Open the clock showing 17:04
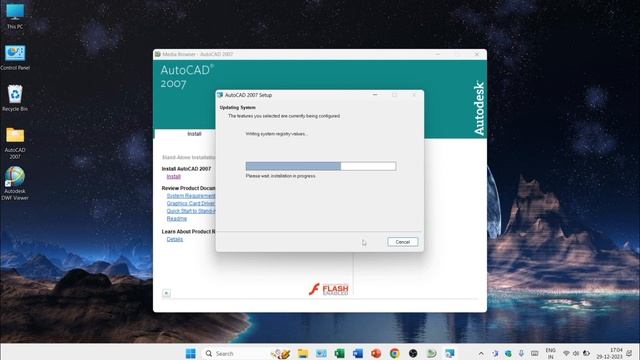The width and height of the screenshot is (640, 360). (610, 353)
